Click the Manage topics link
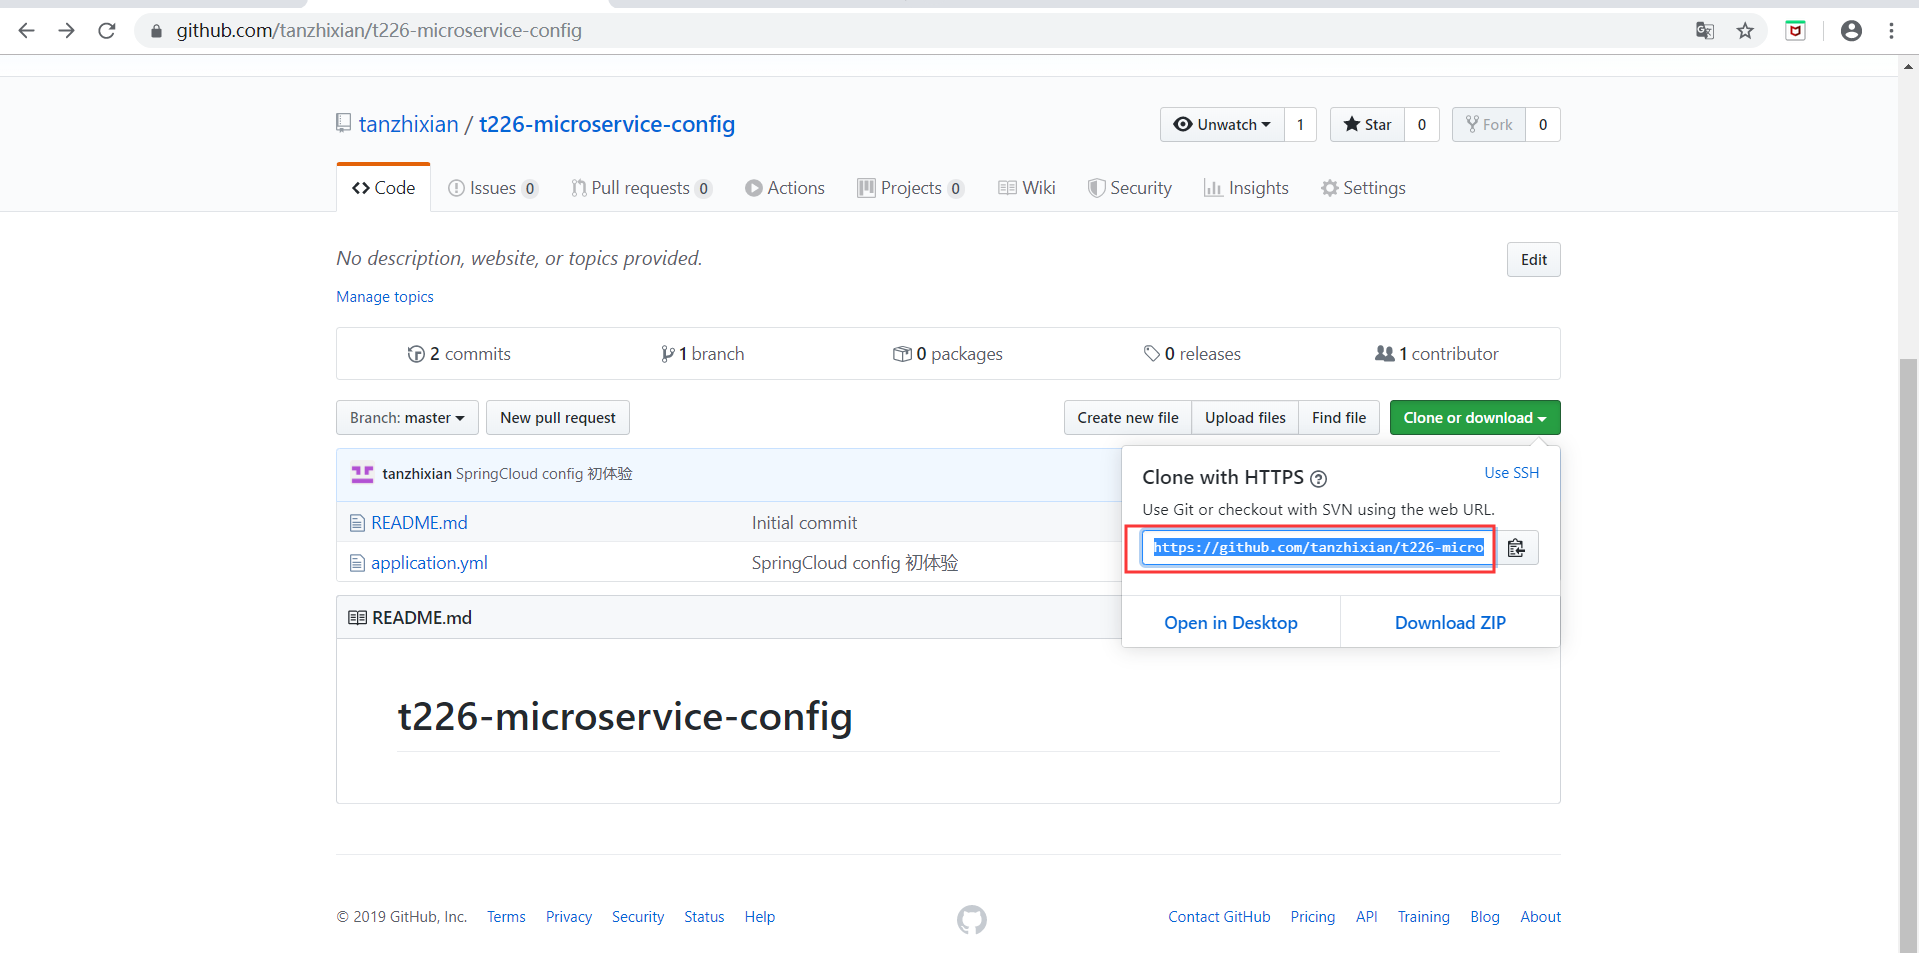The image size is (1919, 953). (x=385, y=297)
